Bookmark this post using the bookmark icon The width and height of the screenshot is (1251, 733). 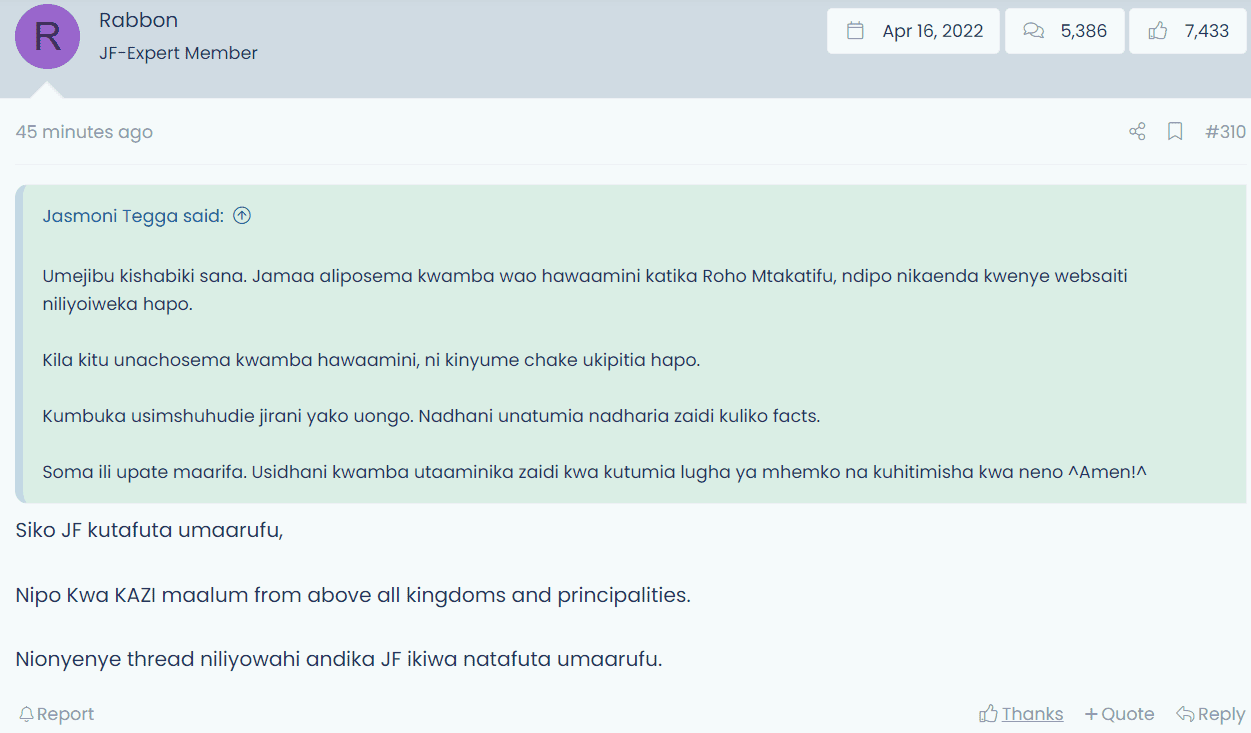tap(1175, 132)
